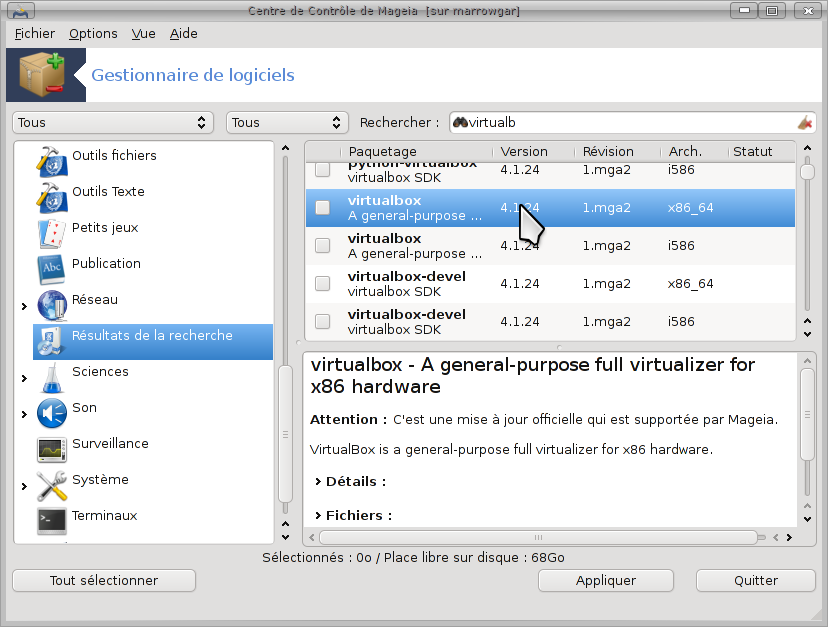
Task: Click the software manager package box icon
Action: pyautogui.click(x=42, y=74)
